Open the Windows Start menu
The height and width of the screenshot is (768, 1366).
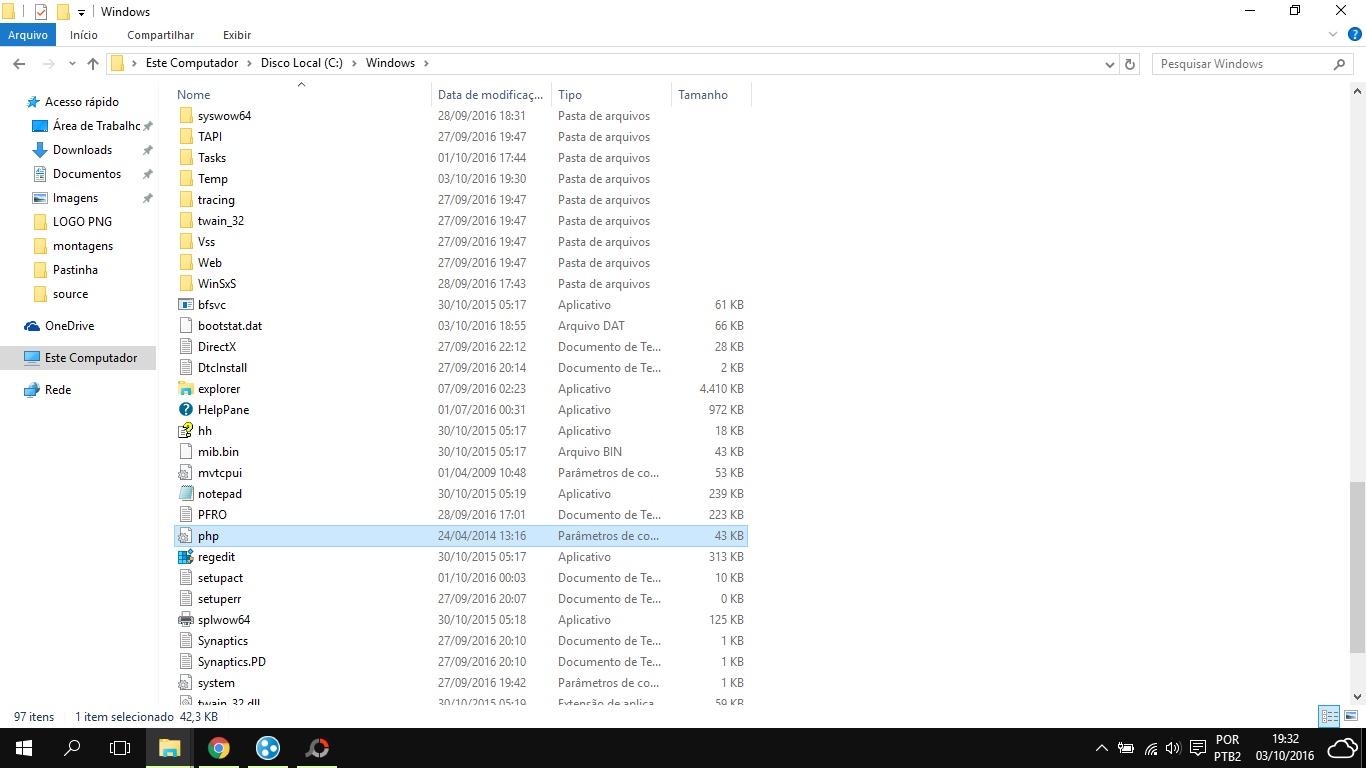pos(24,748)
